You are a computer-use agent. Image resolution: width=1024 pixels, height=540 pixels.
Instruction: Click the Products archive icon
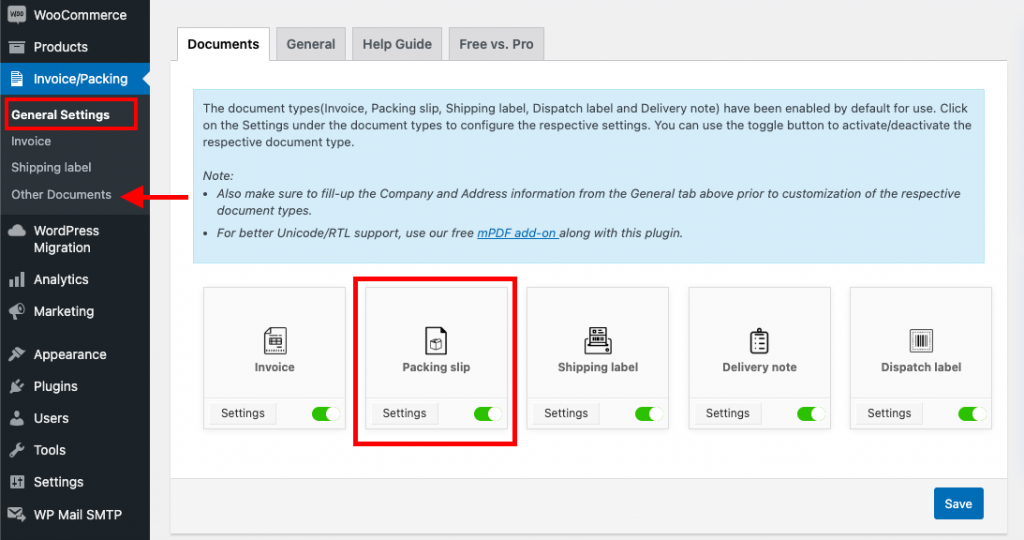[x=16, y=47]
